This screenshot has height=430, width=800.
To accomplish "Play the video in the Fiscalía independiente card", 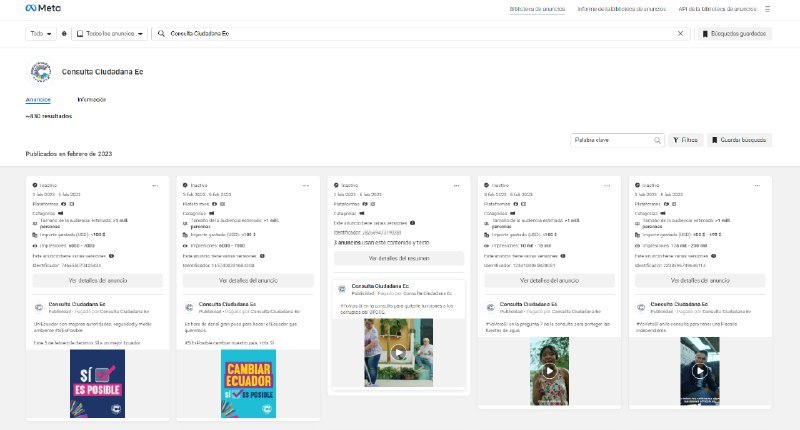I will (699, 371).
